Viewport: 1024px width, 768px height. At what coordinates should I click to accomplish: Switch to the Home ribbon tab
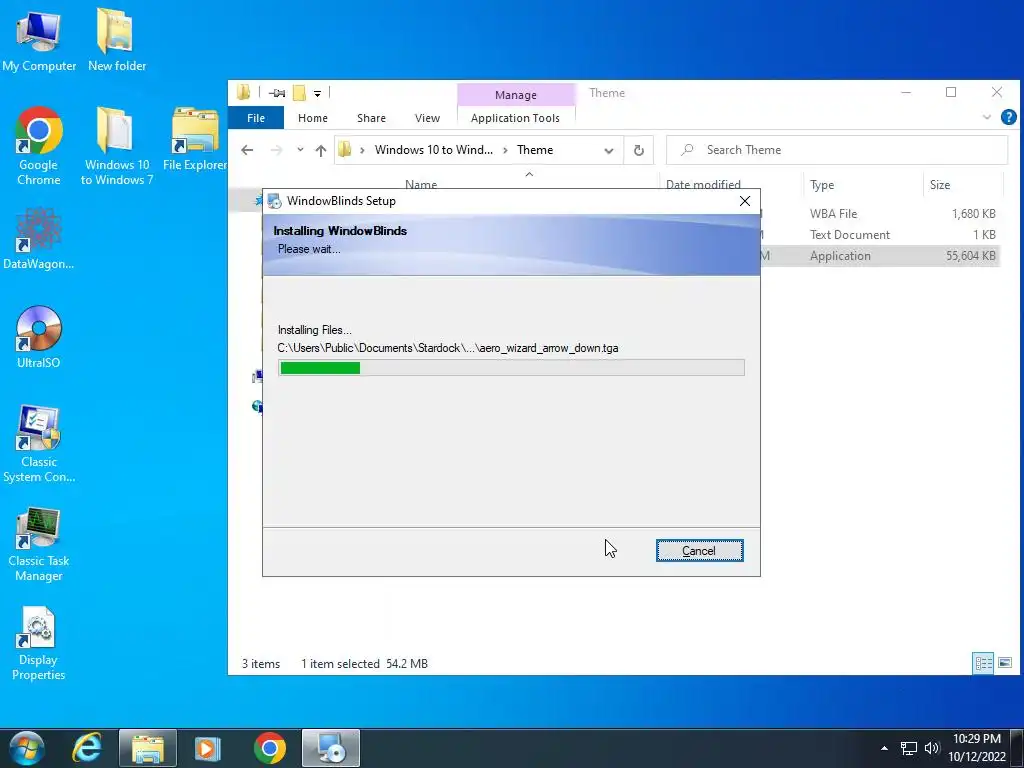(313, 118)
